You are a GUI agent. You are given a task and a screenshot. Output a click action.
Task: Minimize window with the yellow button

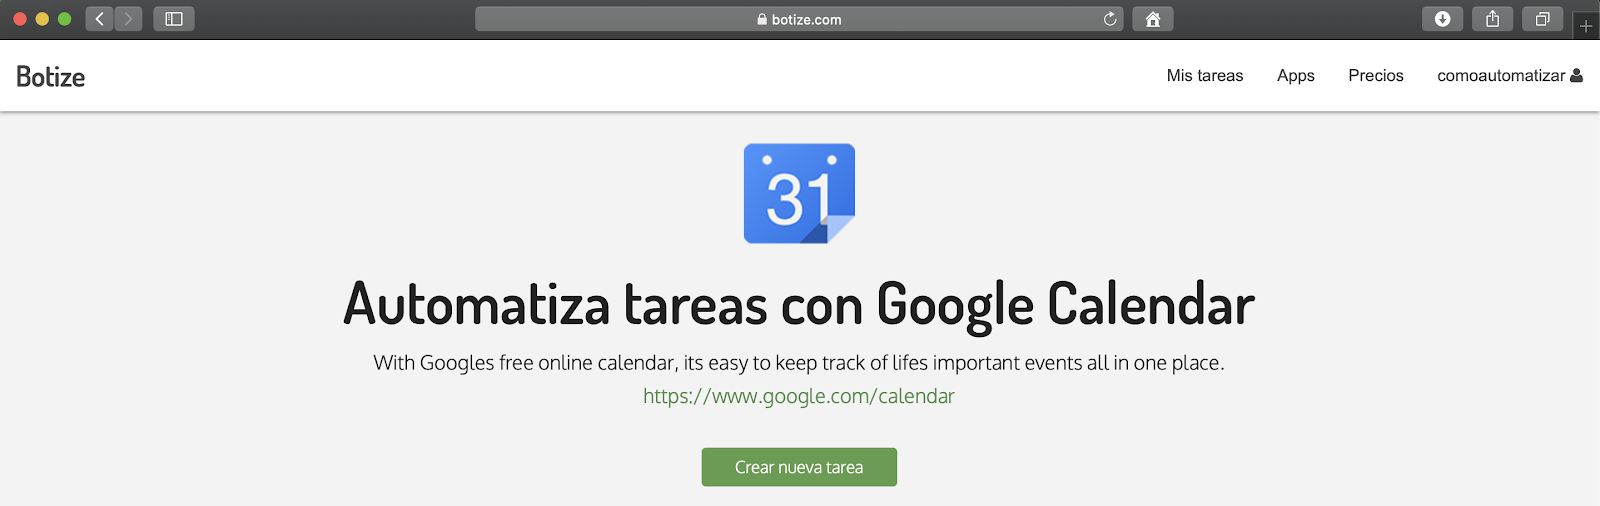(42, 19)
